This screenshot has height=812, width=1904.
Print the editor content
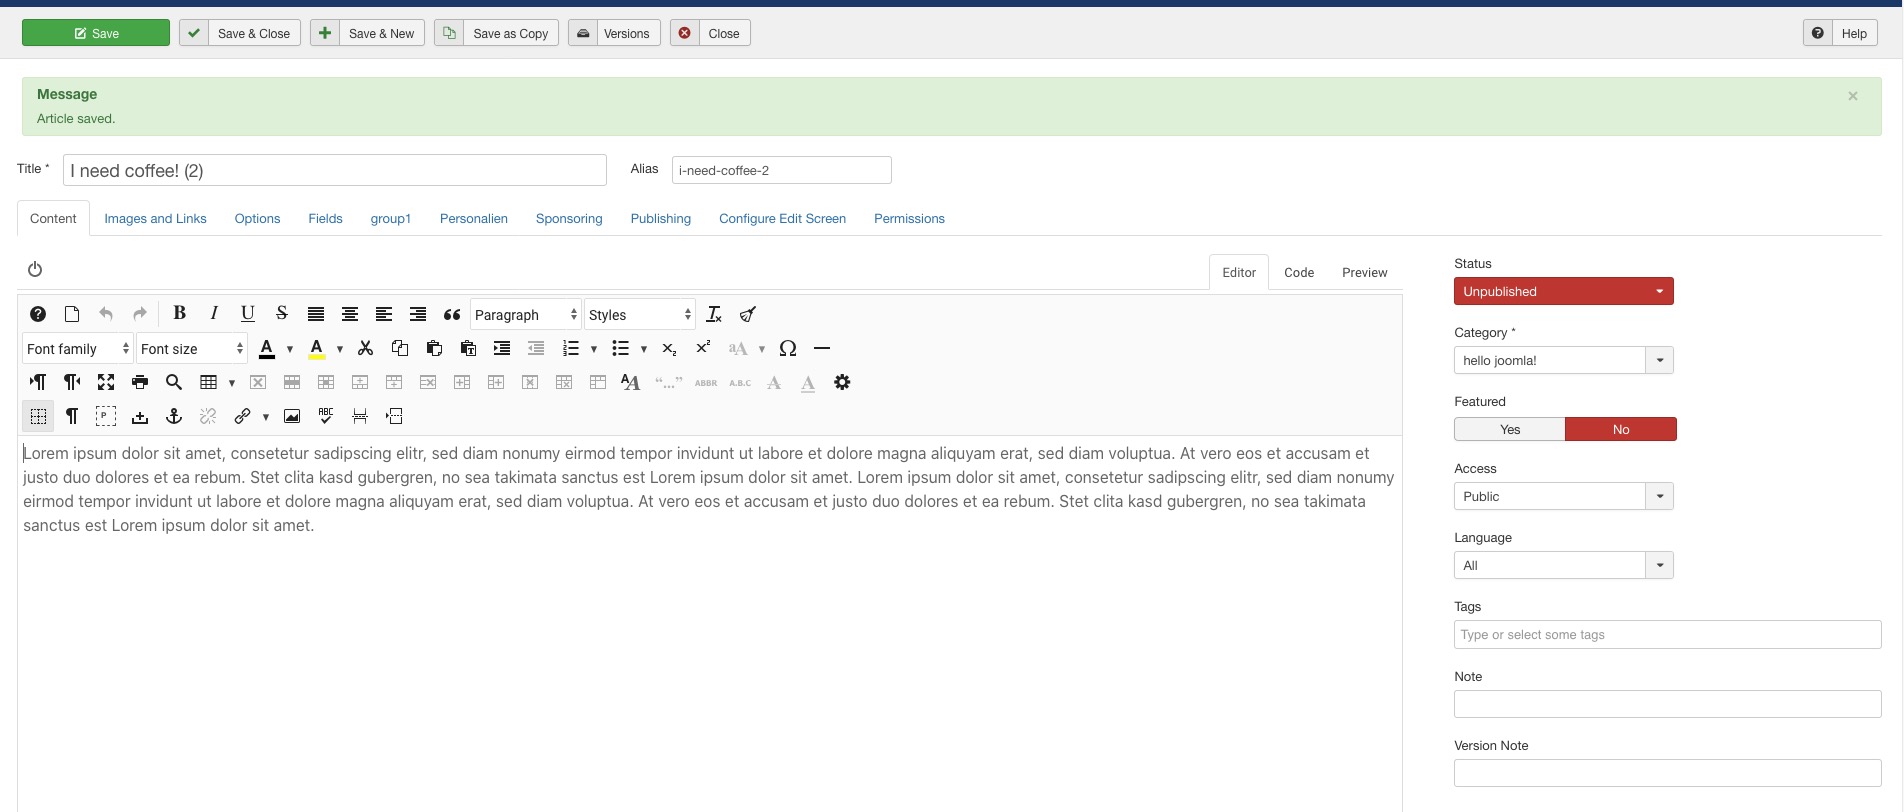(x=140, y=382)
